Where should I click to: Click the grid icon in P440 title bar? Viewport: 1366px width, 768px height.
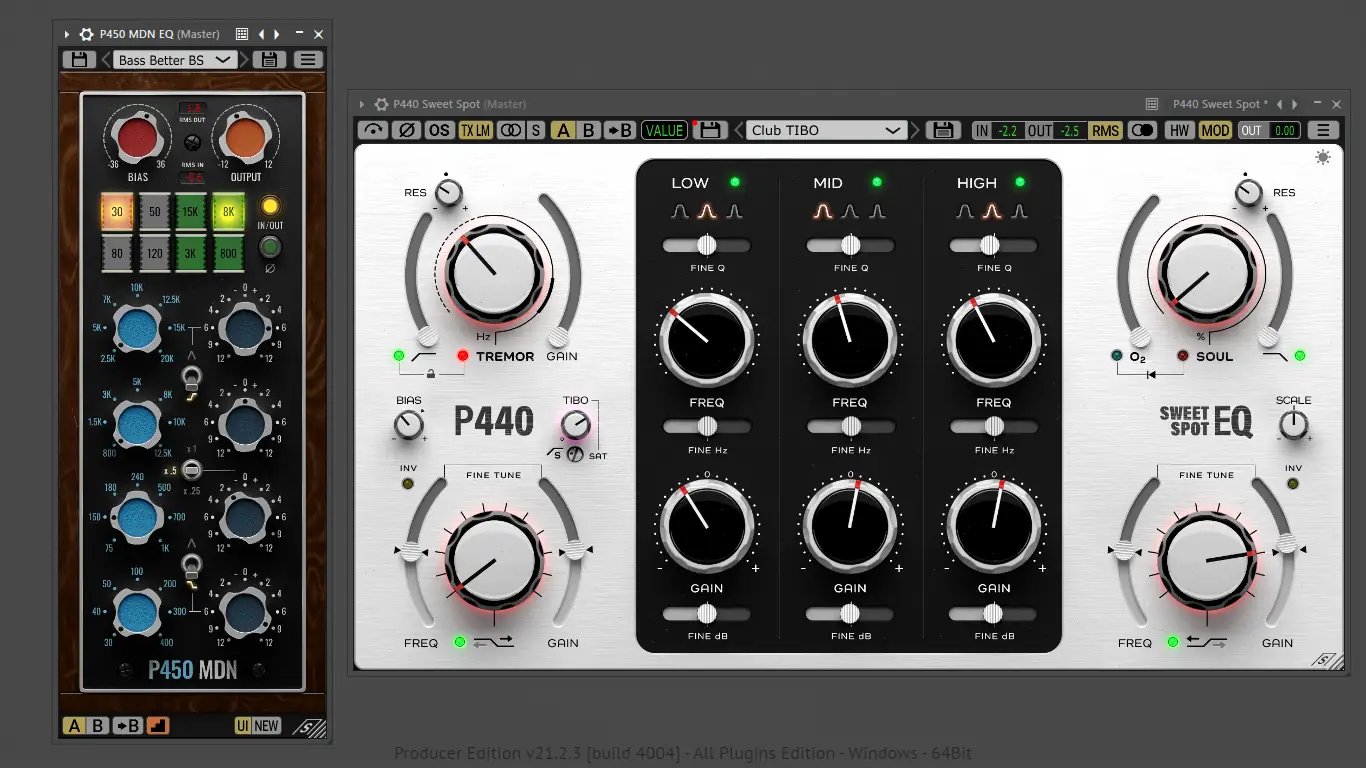click(x=1152, y=104)
